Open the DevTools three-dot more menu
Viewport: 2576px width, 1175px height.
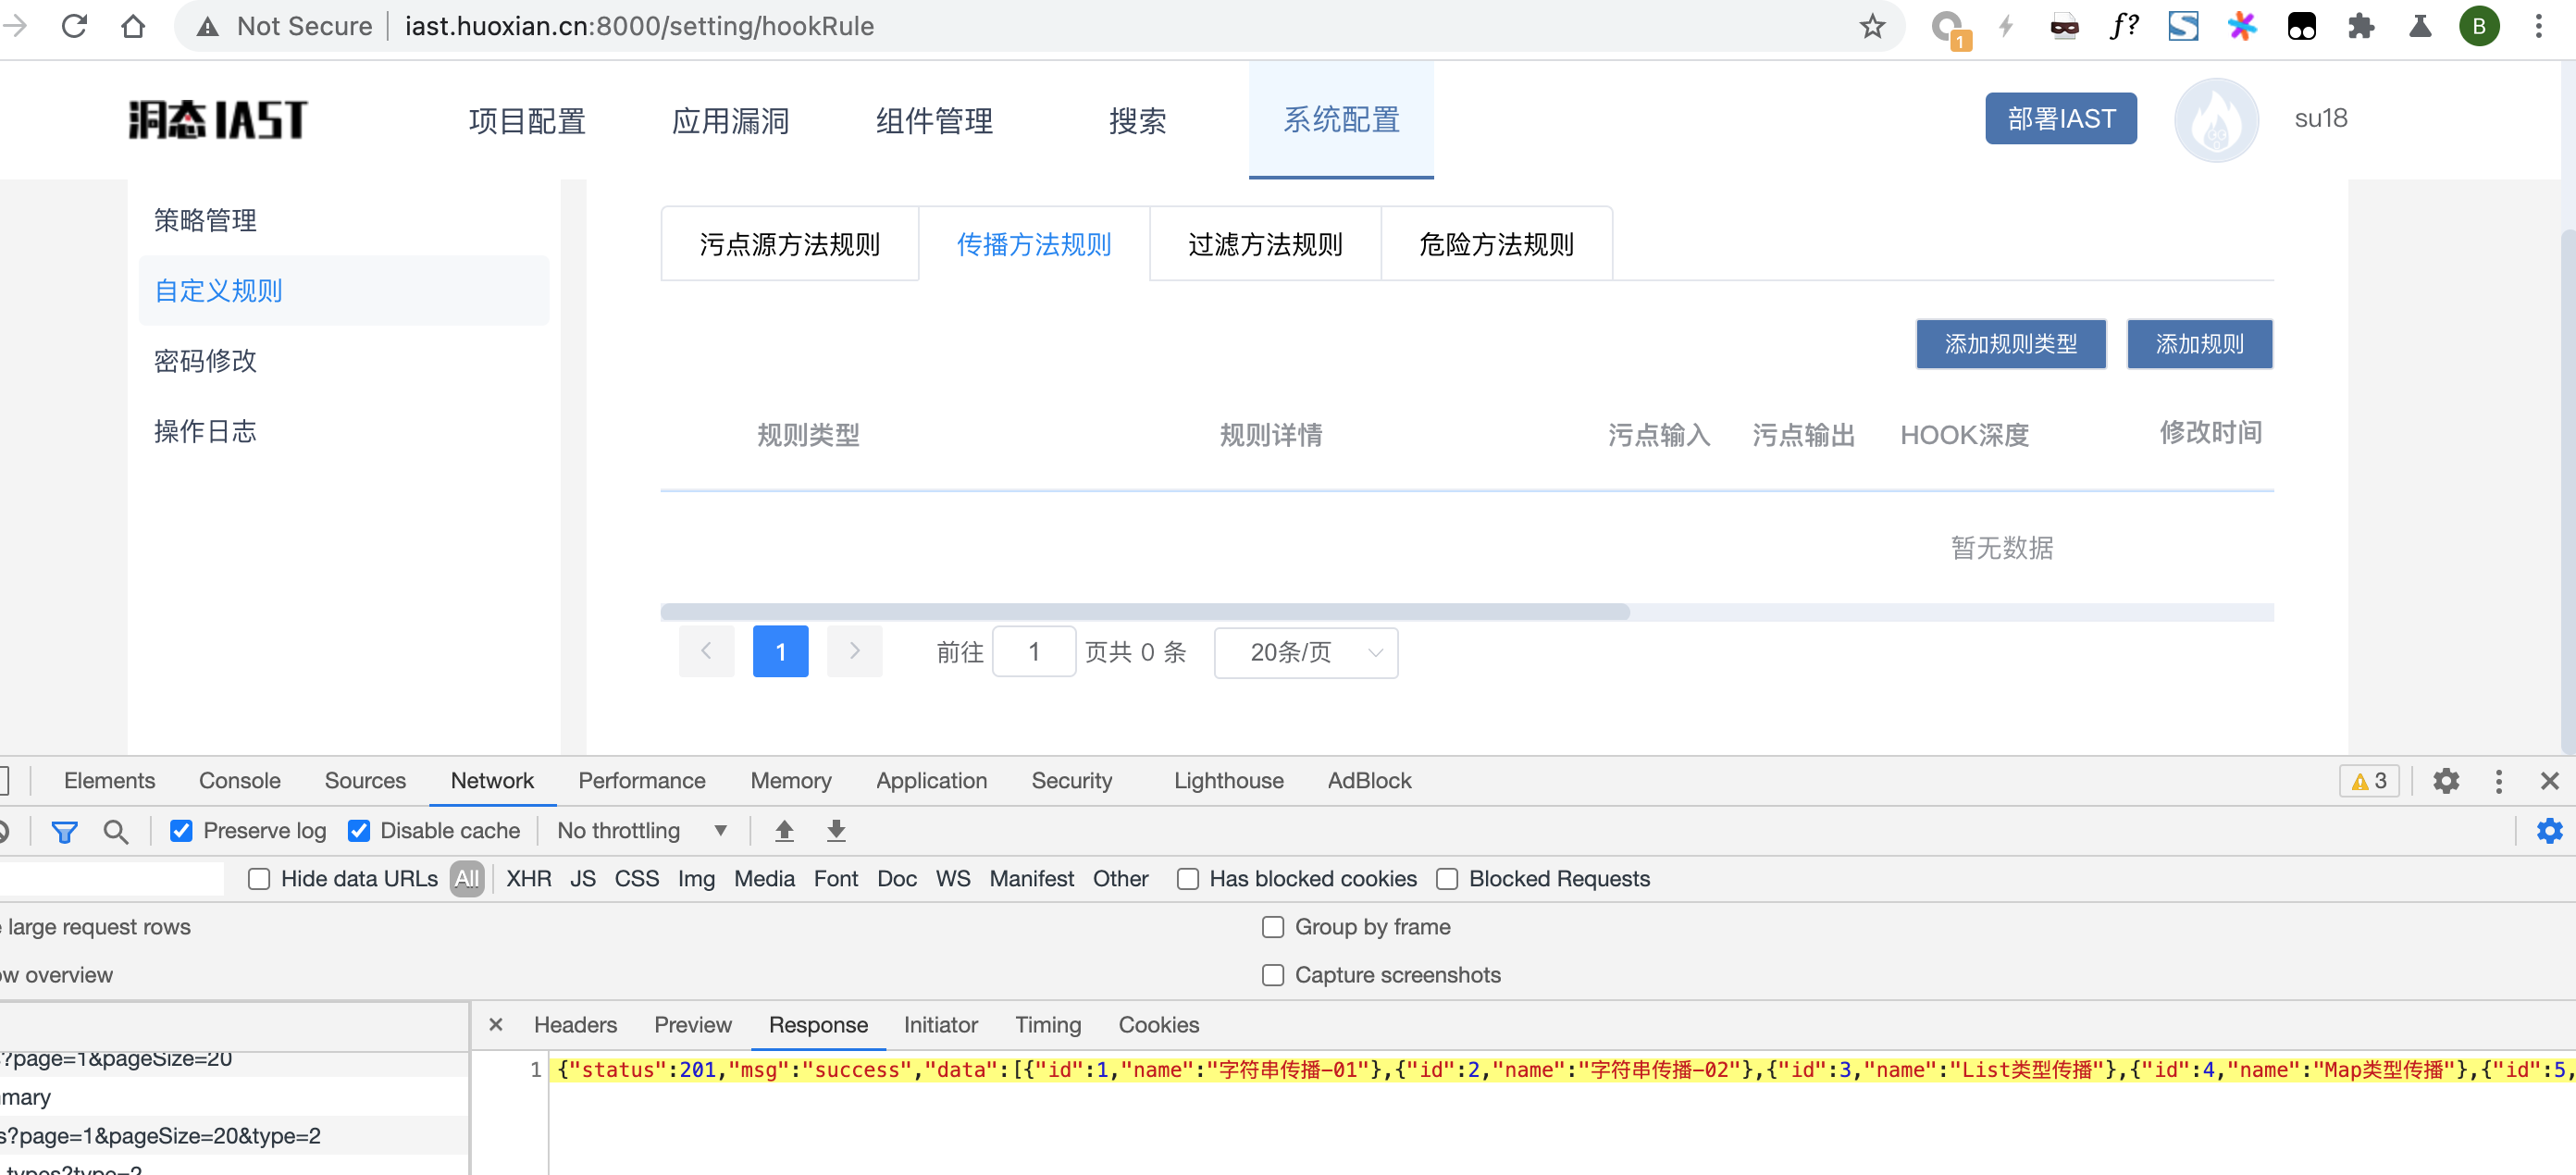2498,781
